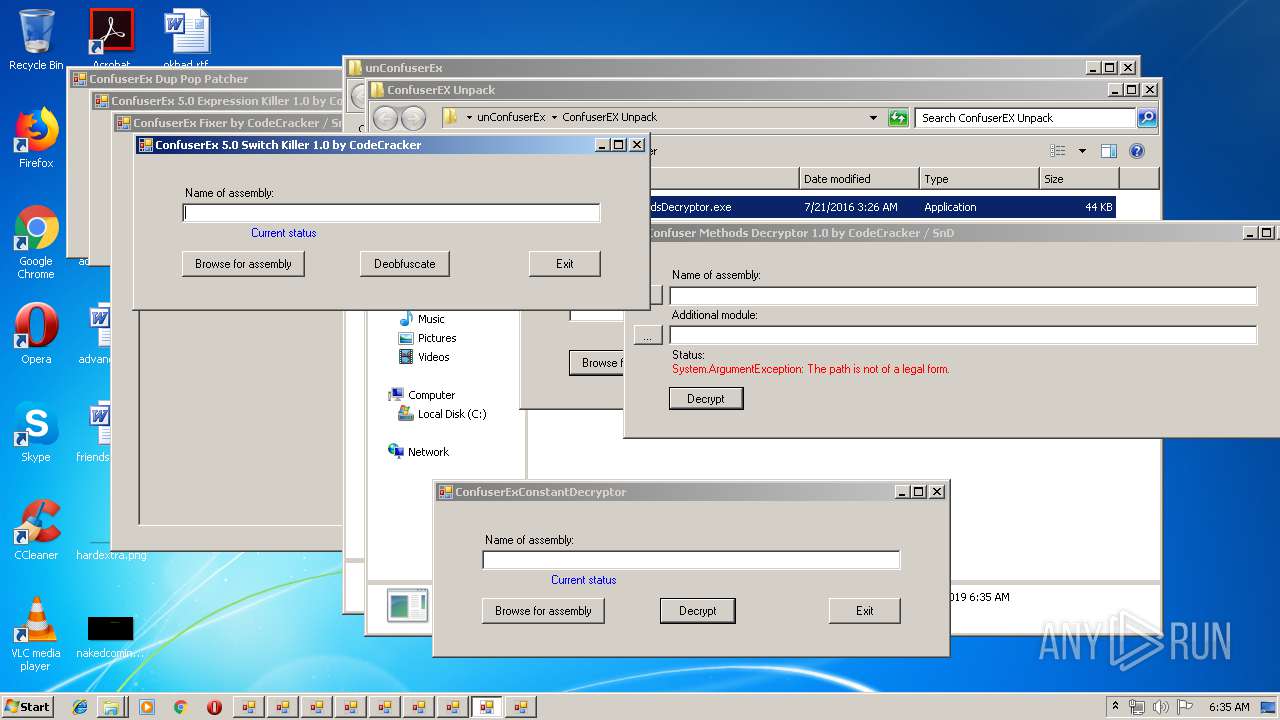Screen dimensions: 1280x720
Task: Open dropdown arrow before unConfuserEx breadcrumb
Action: click(470, 117)
